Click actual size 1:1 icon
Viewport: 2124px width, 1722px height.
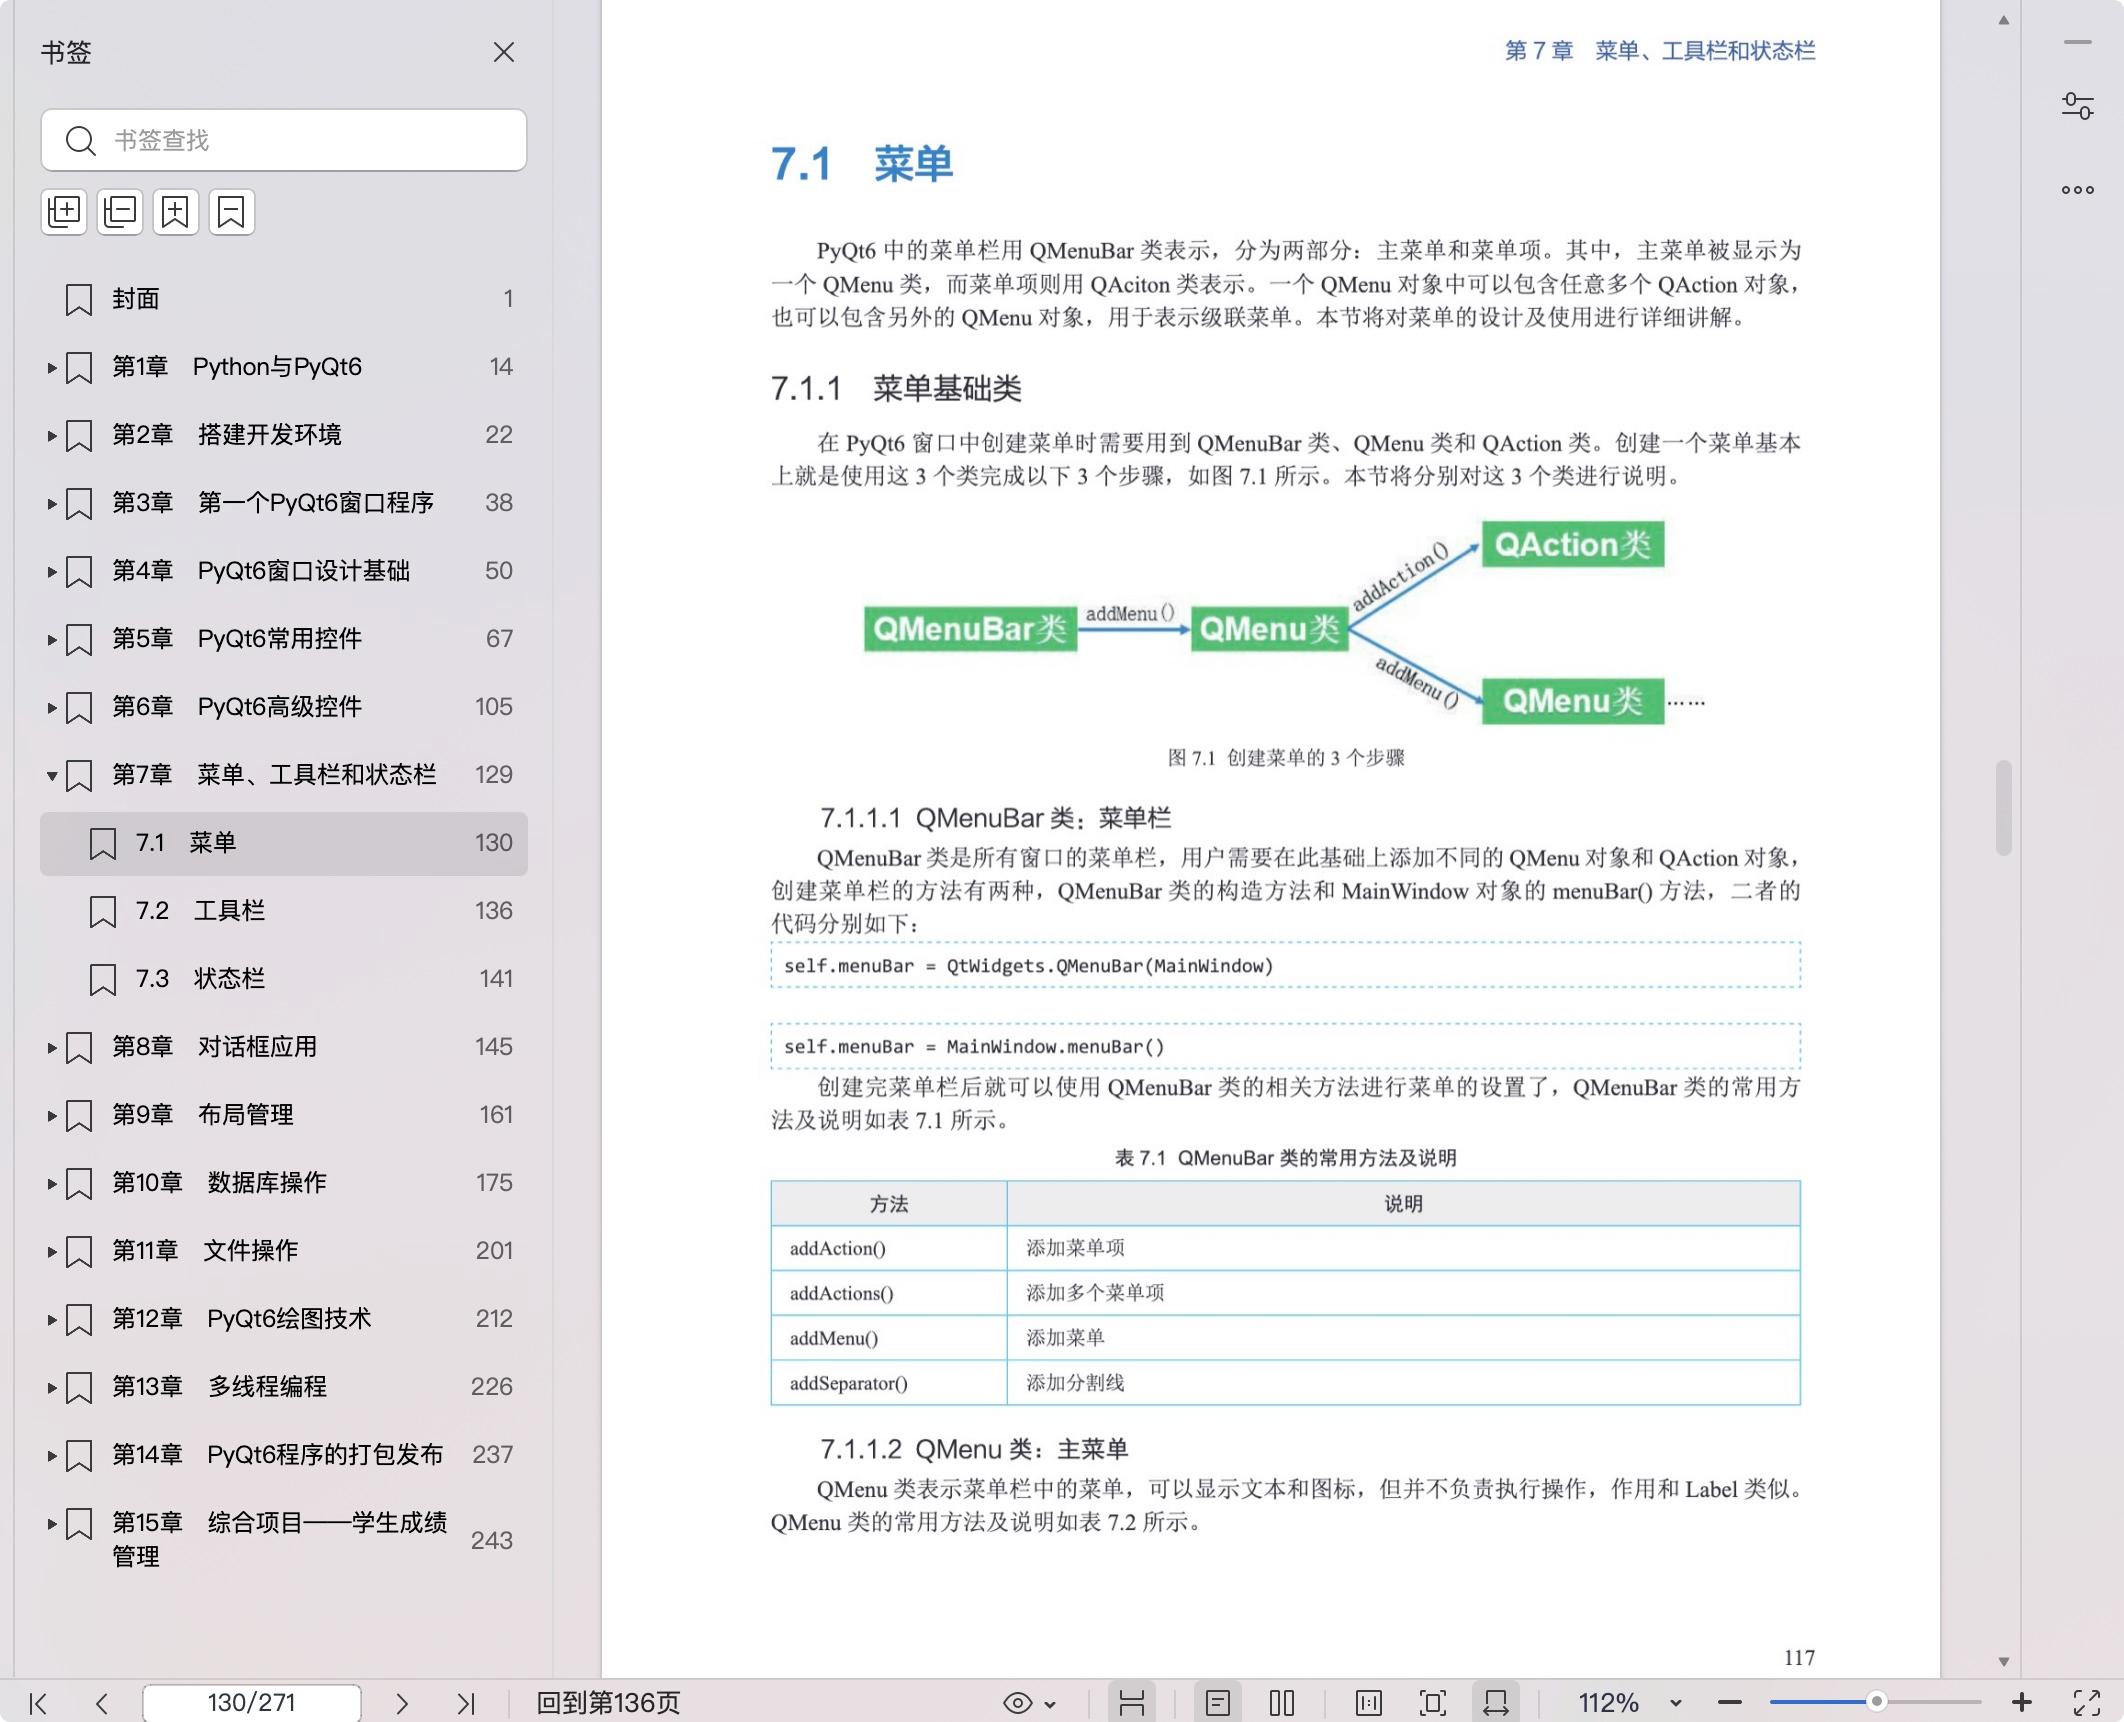(1369, 1703)
